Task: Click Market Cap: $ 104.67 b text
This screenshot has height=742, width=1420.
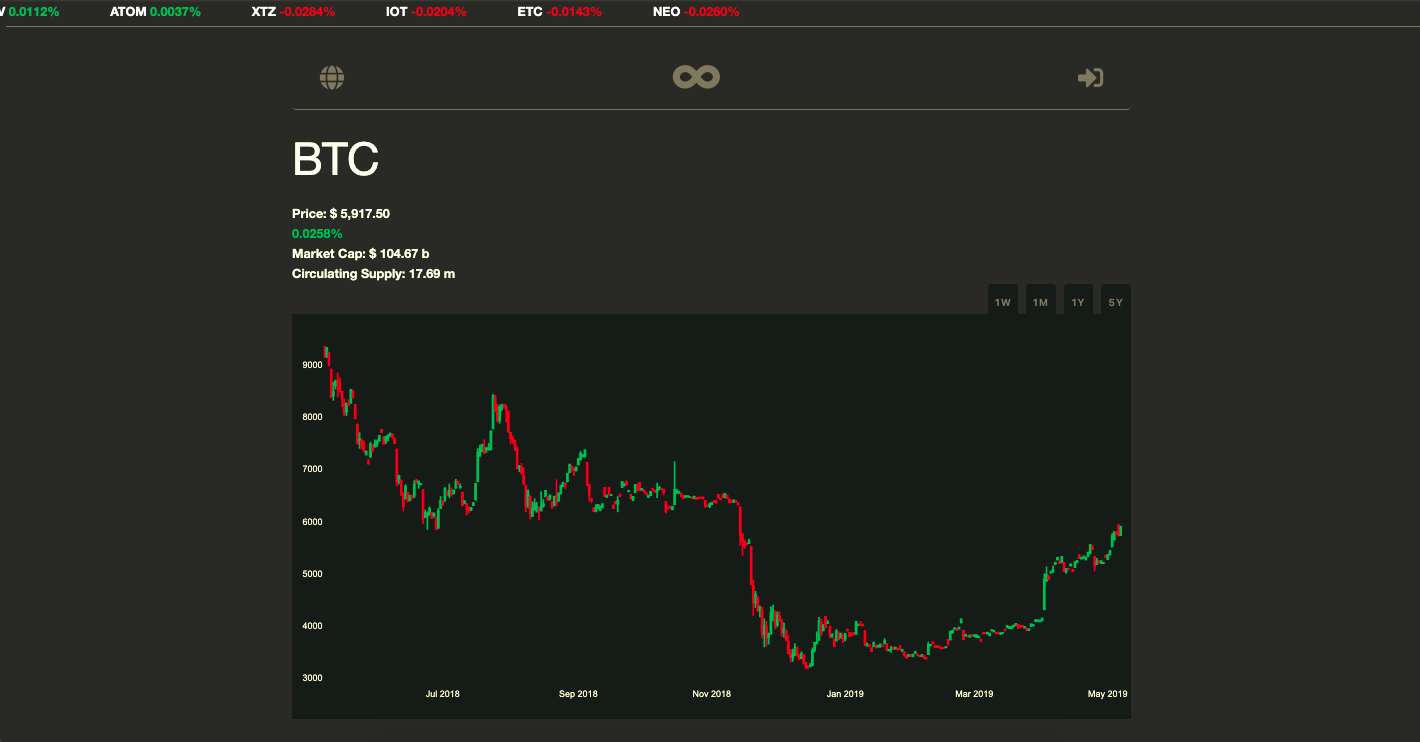Action: [x=361, y=253]
